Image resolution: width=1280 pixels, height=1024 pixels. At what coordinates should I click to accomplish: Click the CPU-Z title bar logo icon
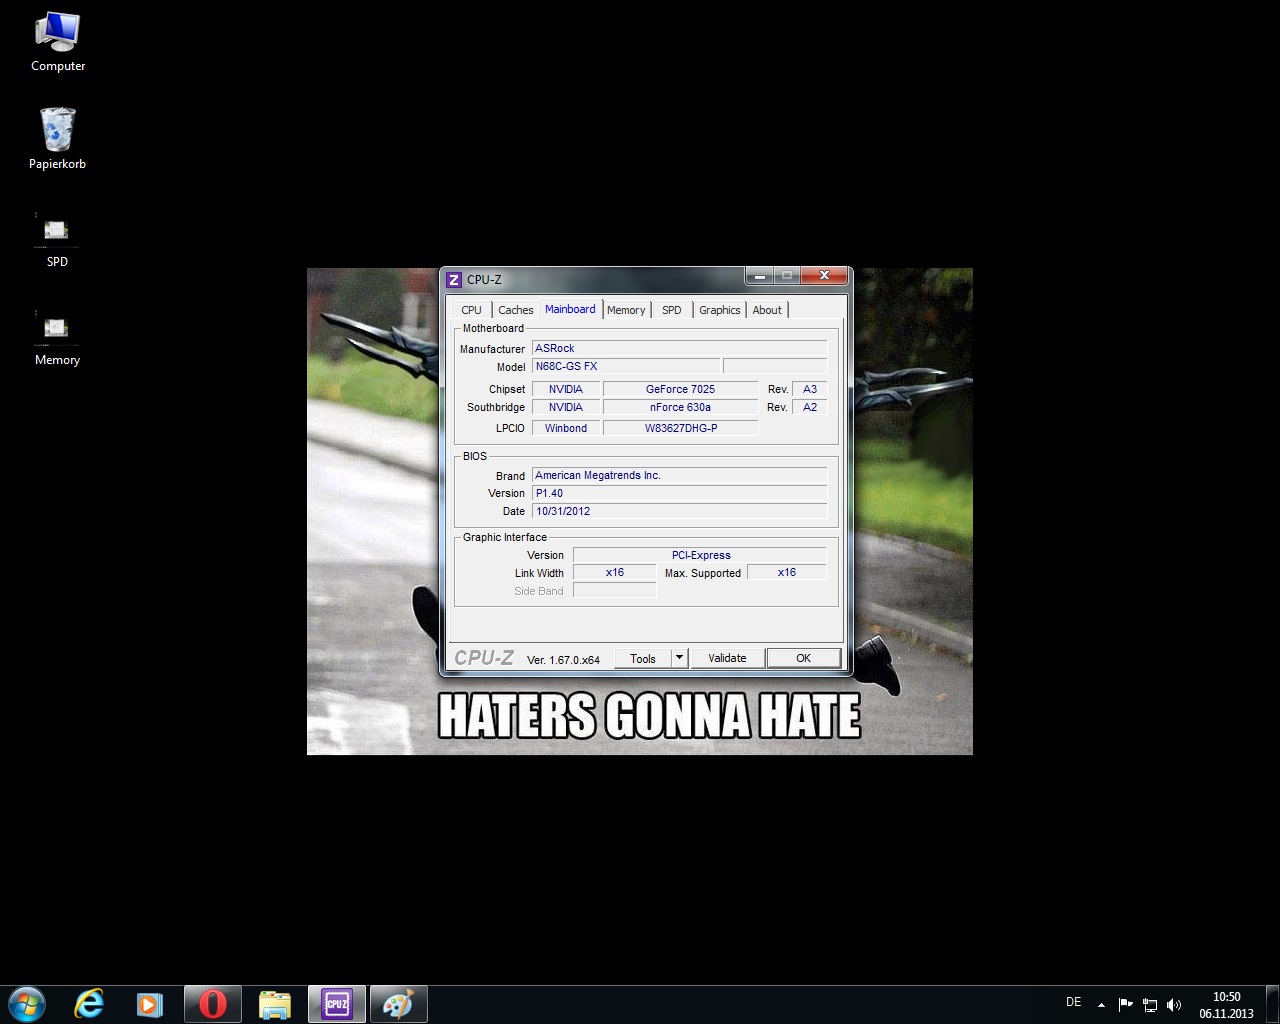(x=454, y=280)
